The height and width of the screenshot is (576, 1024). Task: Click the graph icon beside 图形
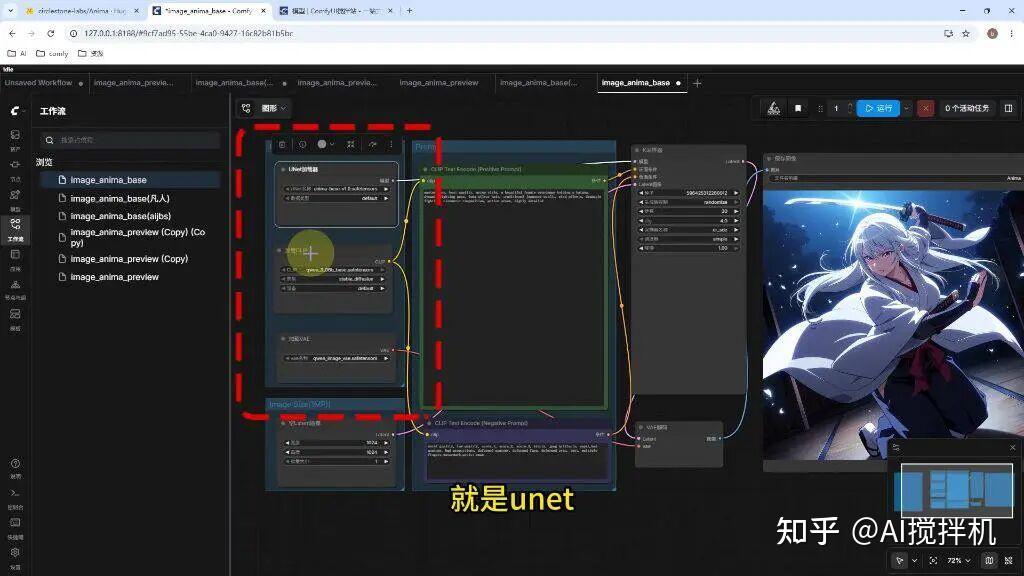(x=246, y=108)
